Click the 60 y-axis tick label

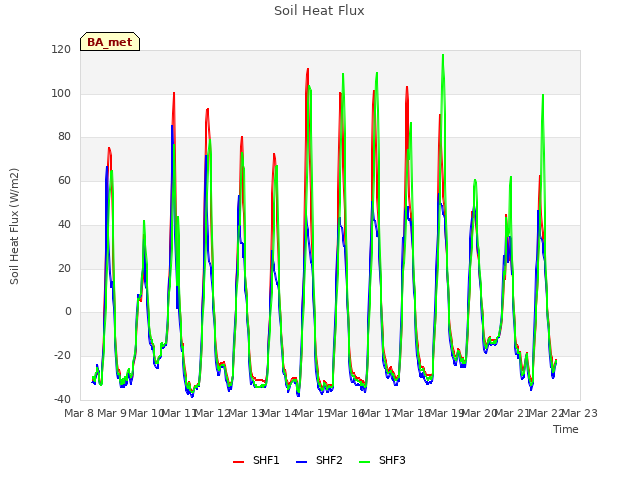pyautogui.click(x=64, y=181)
